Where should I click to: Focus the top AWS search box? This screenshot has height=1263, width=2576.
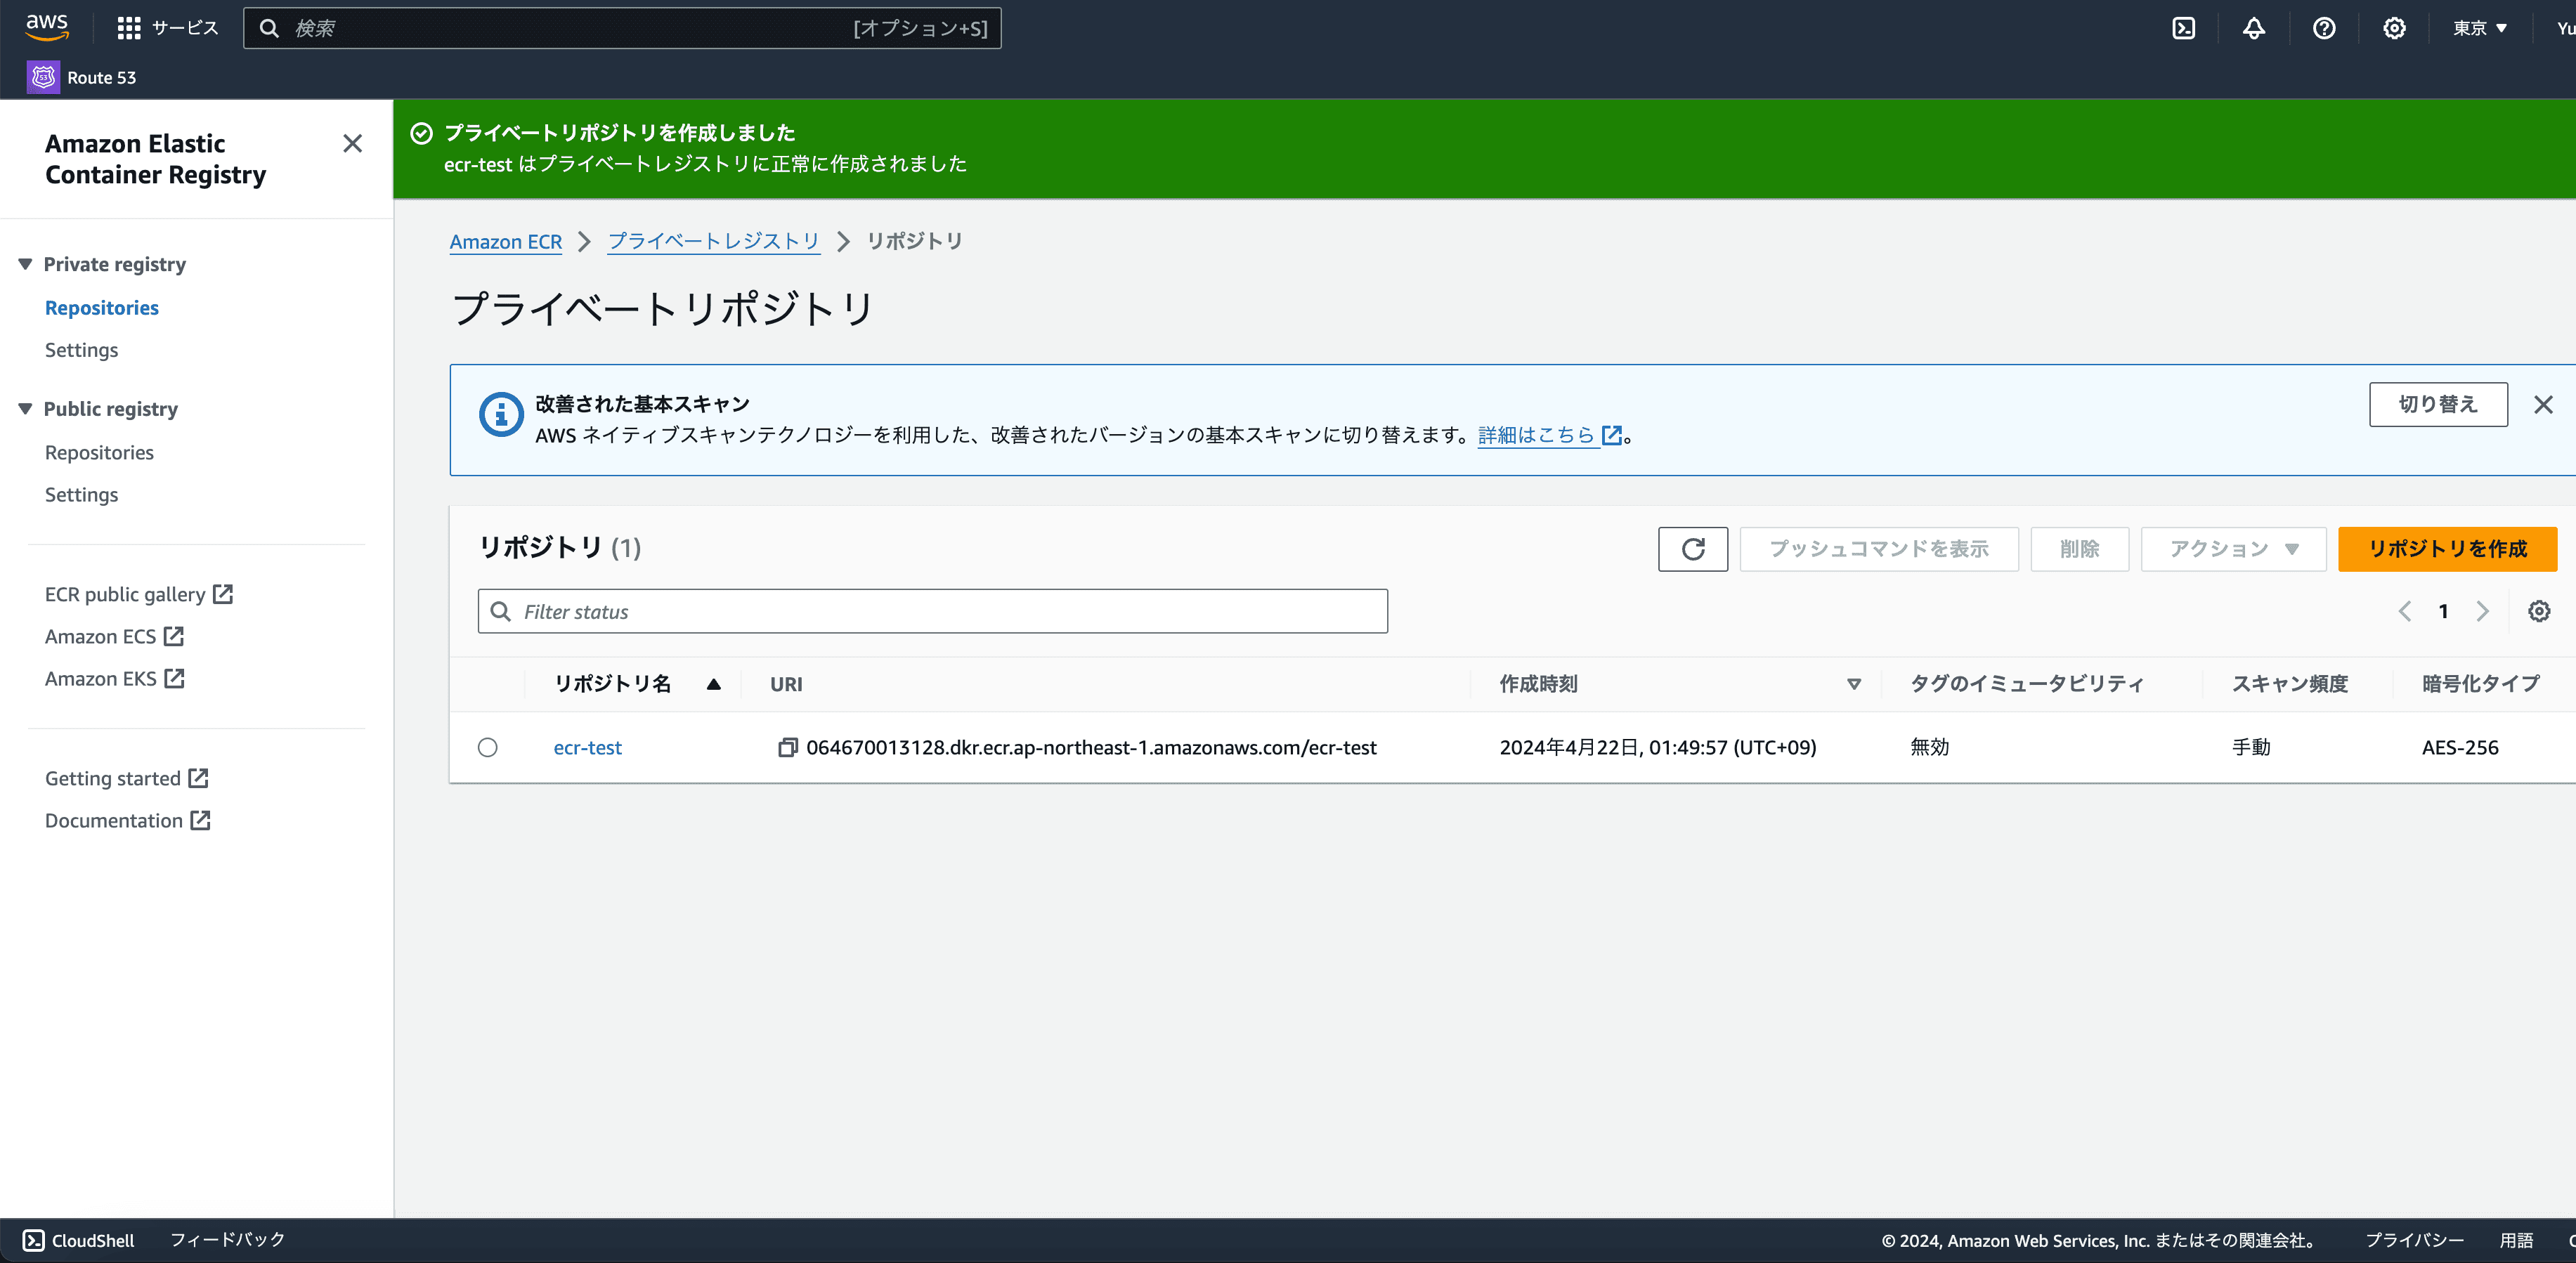tap(622, 28)
